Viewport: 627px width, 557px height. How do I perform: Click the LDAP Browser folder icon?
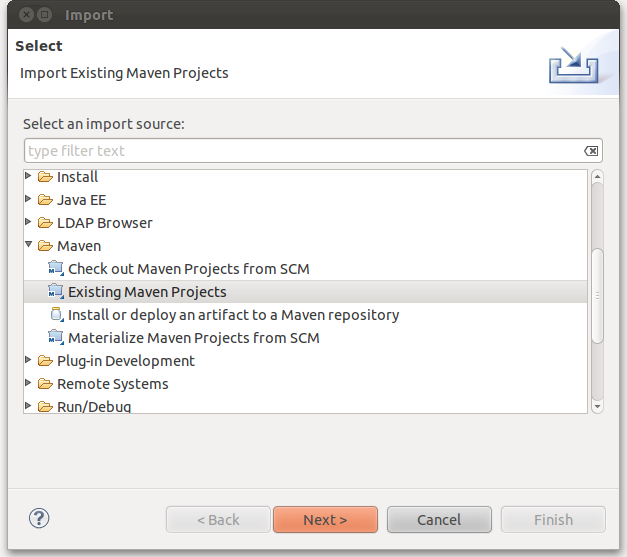pos(45,223)
